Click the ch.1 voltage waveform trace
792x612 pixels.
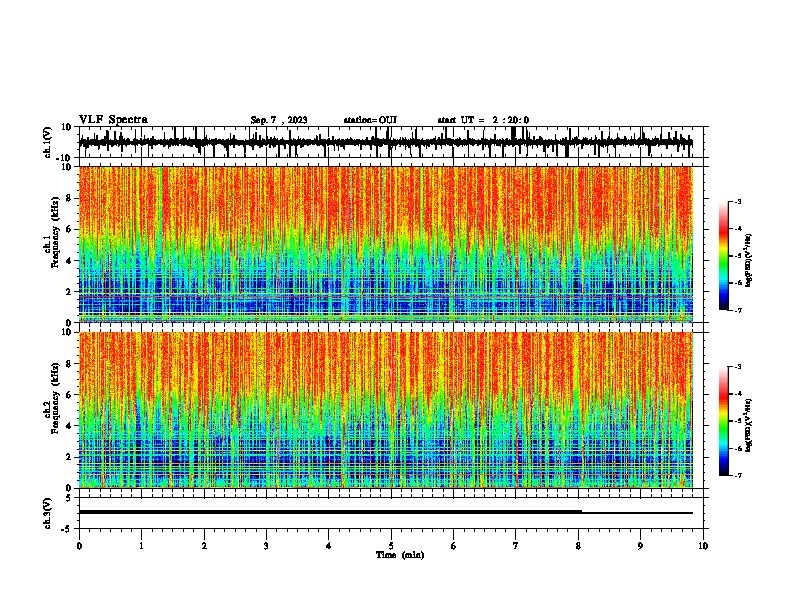tap(386, 142)
